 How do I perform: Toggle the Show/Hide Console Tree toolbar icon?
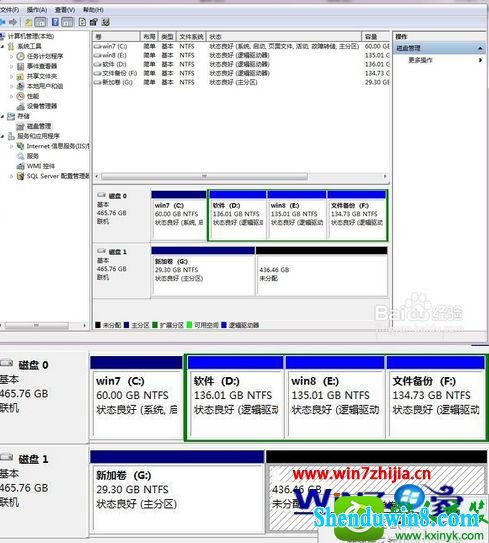(x=41, y=23)
